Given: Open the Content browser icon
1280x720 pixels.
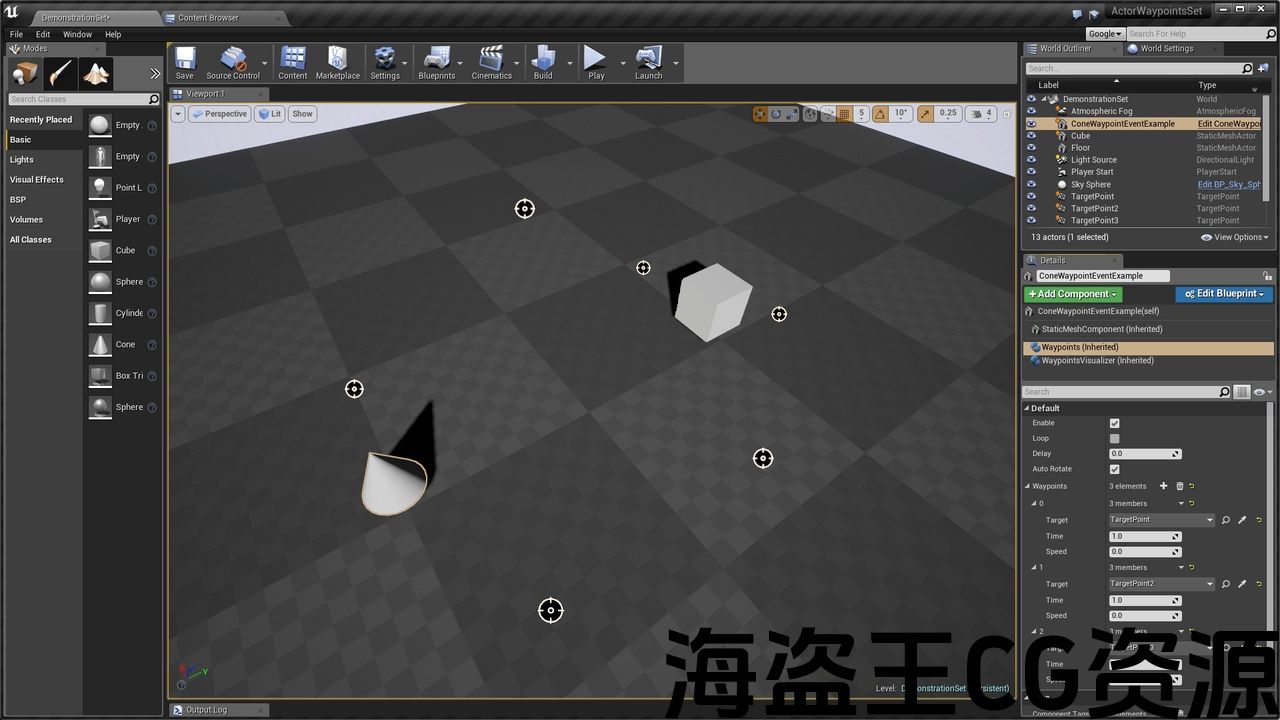Looking at the screenshot, I should pos(292,62).
